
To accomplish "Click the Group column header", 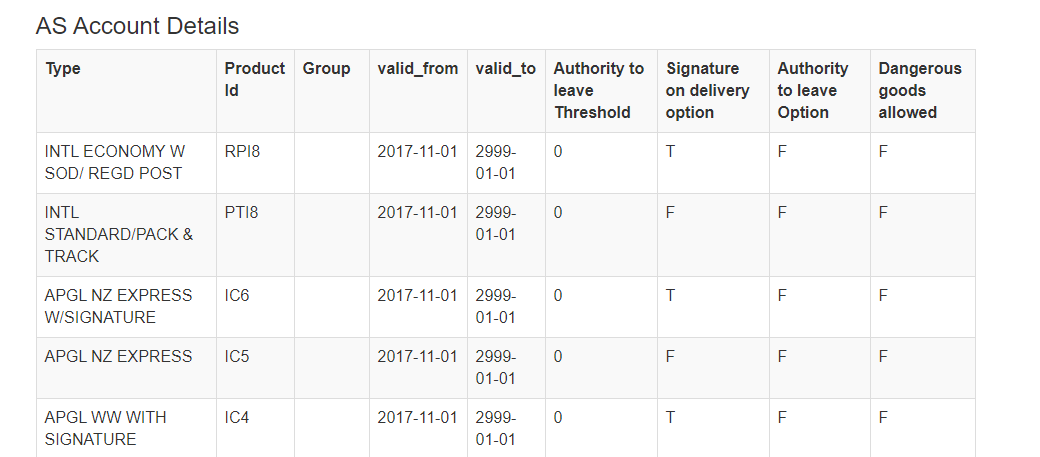I will [x=326, y=69].
